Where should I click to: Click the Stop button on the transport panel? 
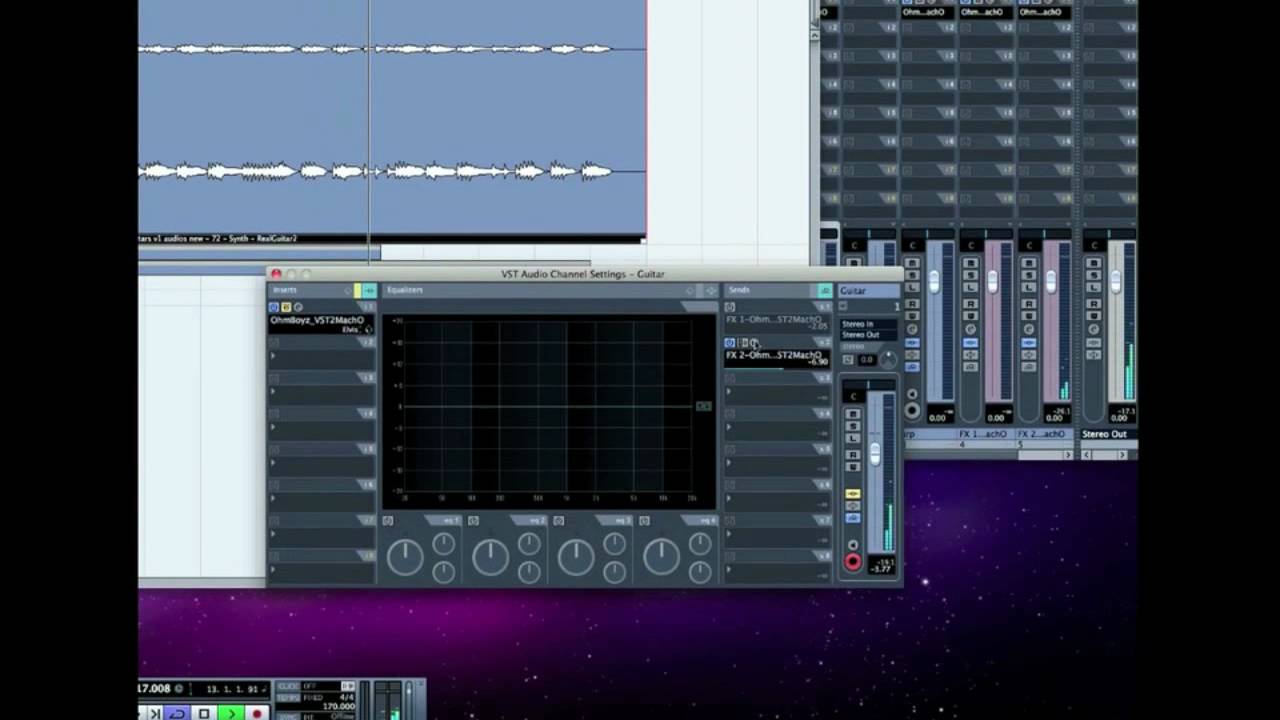[x=204, y=713]
